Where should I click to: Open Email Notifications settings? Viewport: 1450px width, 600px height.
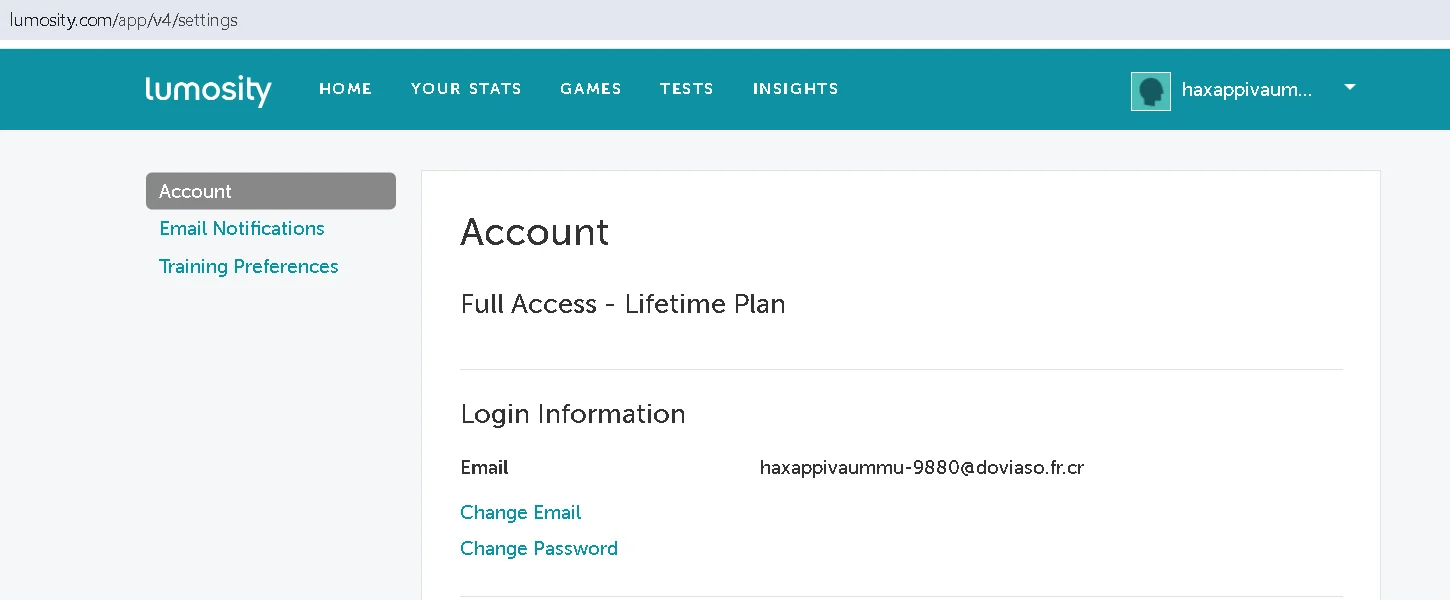pyautogui.click(x=242, y=229)
